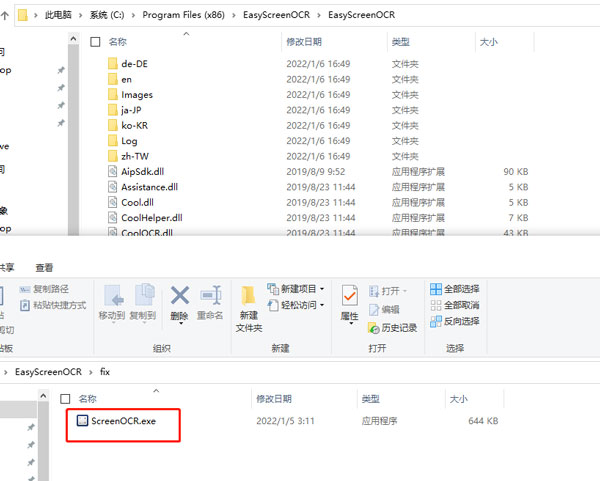Expand chevron after Program Files (x86) breadcrumb
Viewport: 600px width, 481px height.
pos(234,15)
